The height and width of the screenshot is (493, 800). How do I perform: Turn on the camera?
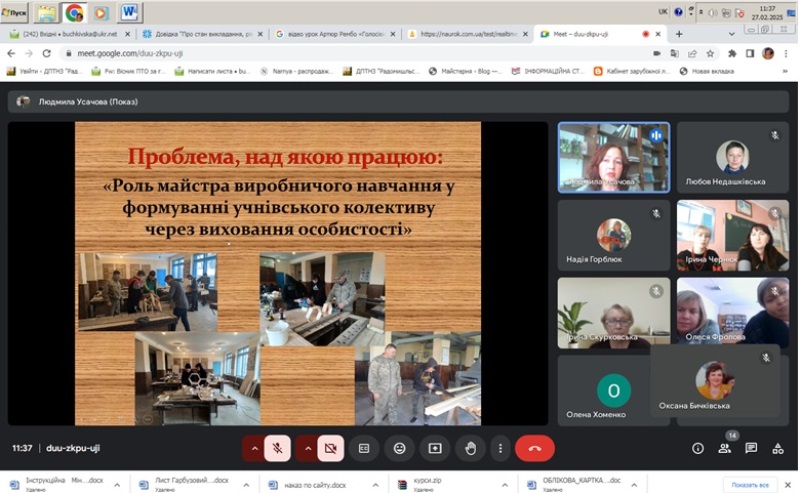[330, 449]
